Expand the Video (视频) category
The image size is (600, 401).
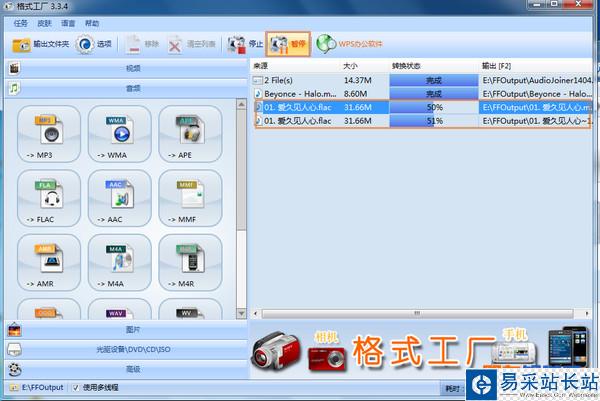point(127,68)
